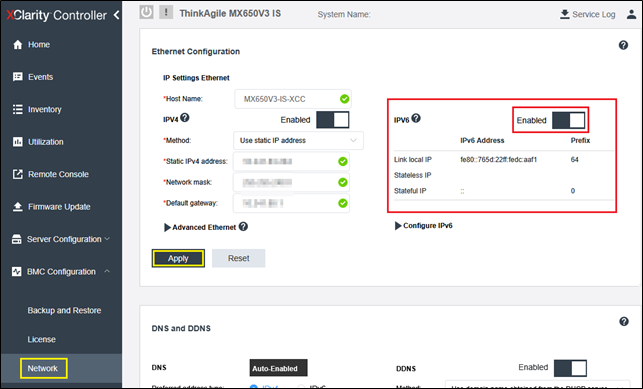Select the Network submenu item
This screenshot has height=389, width=643.
pos(43,368)
